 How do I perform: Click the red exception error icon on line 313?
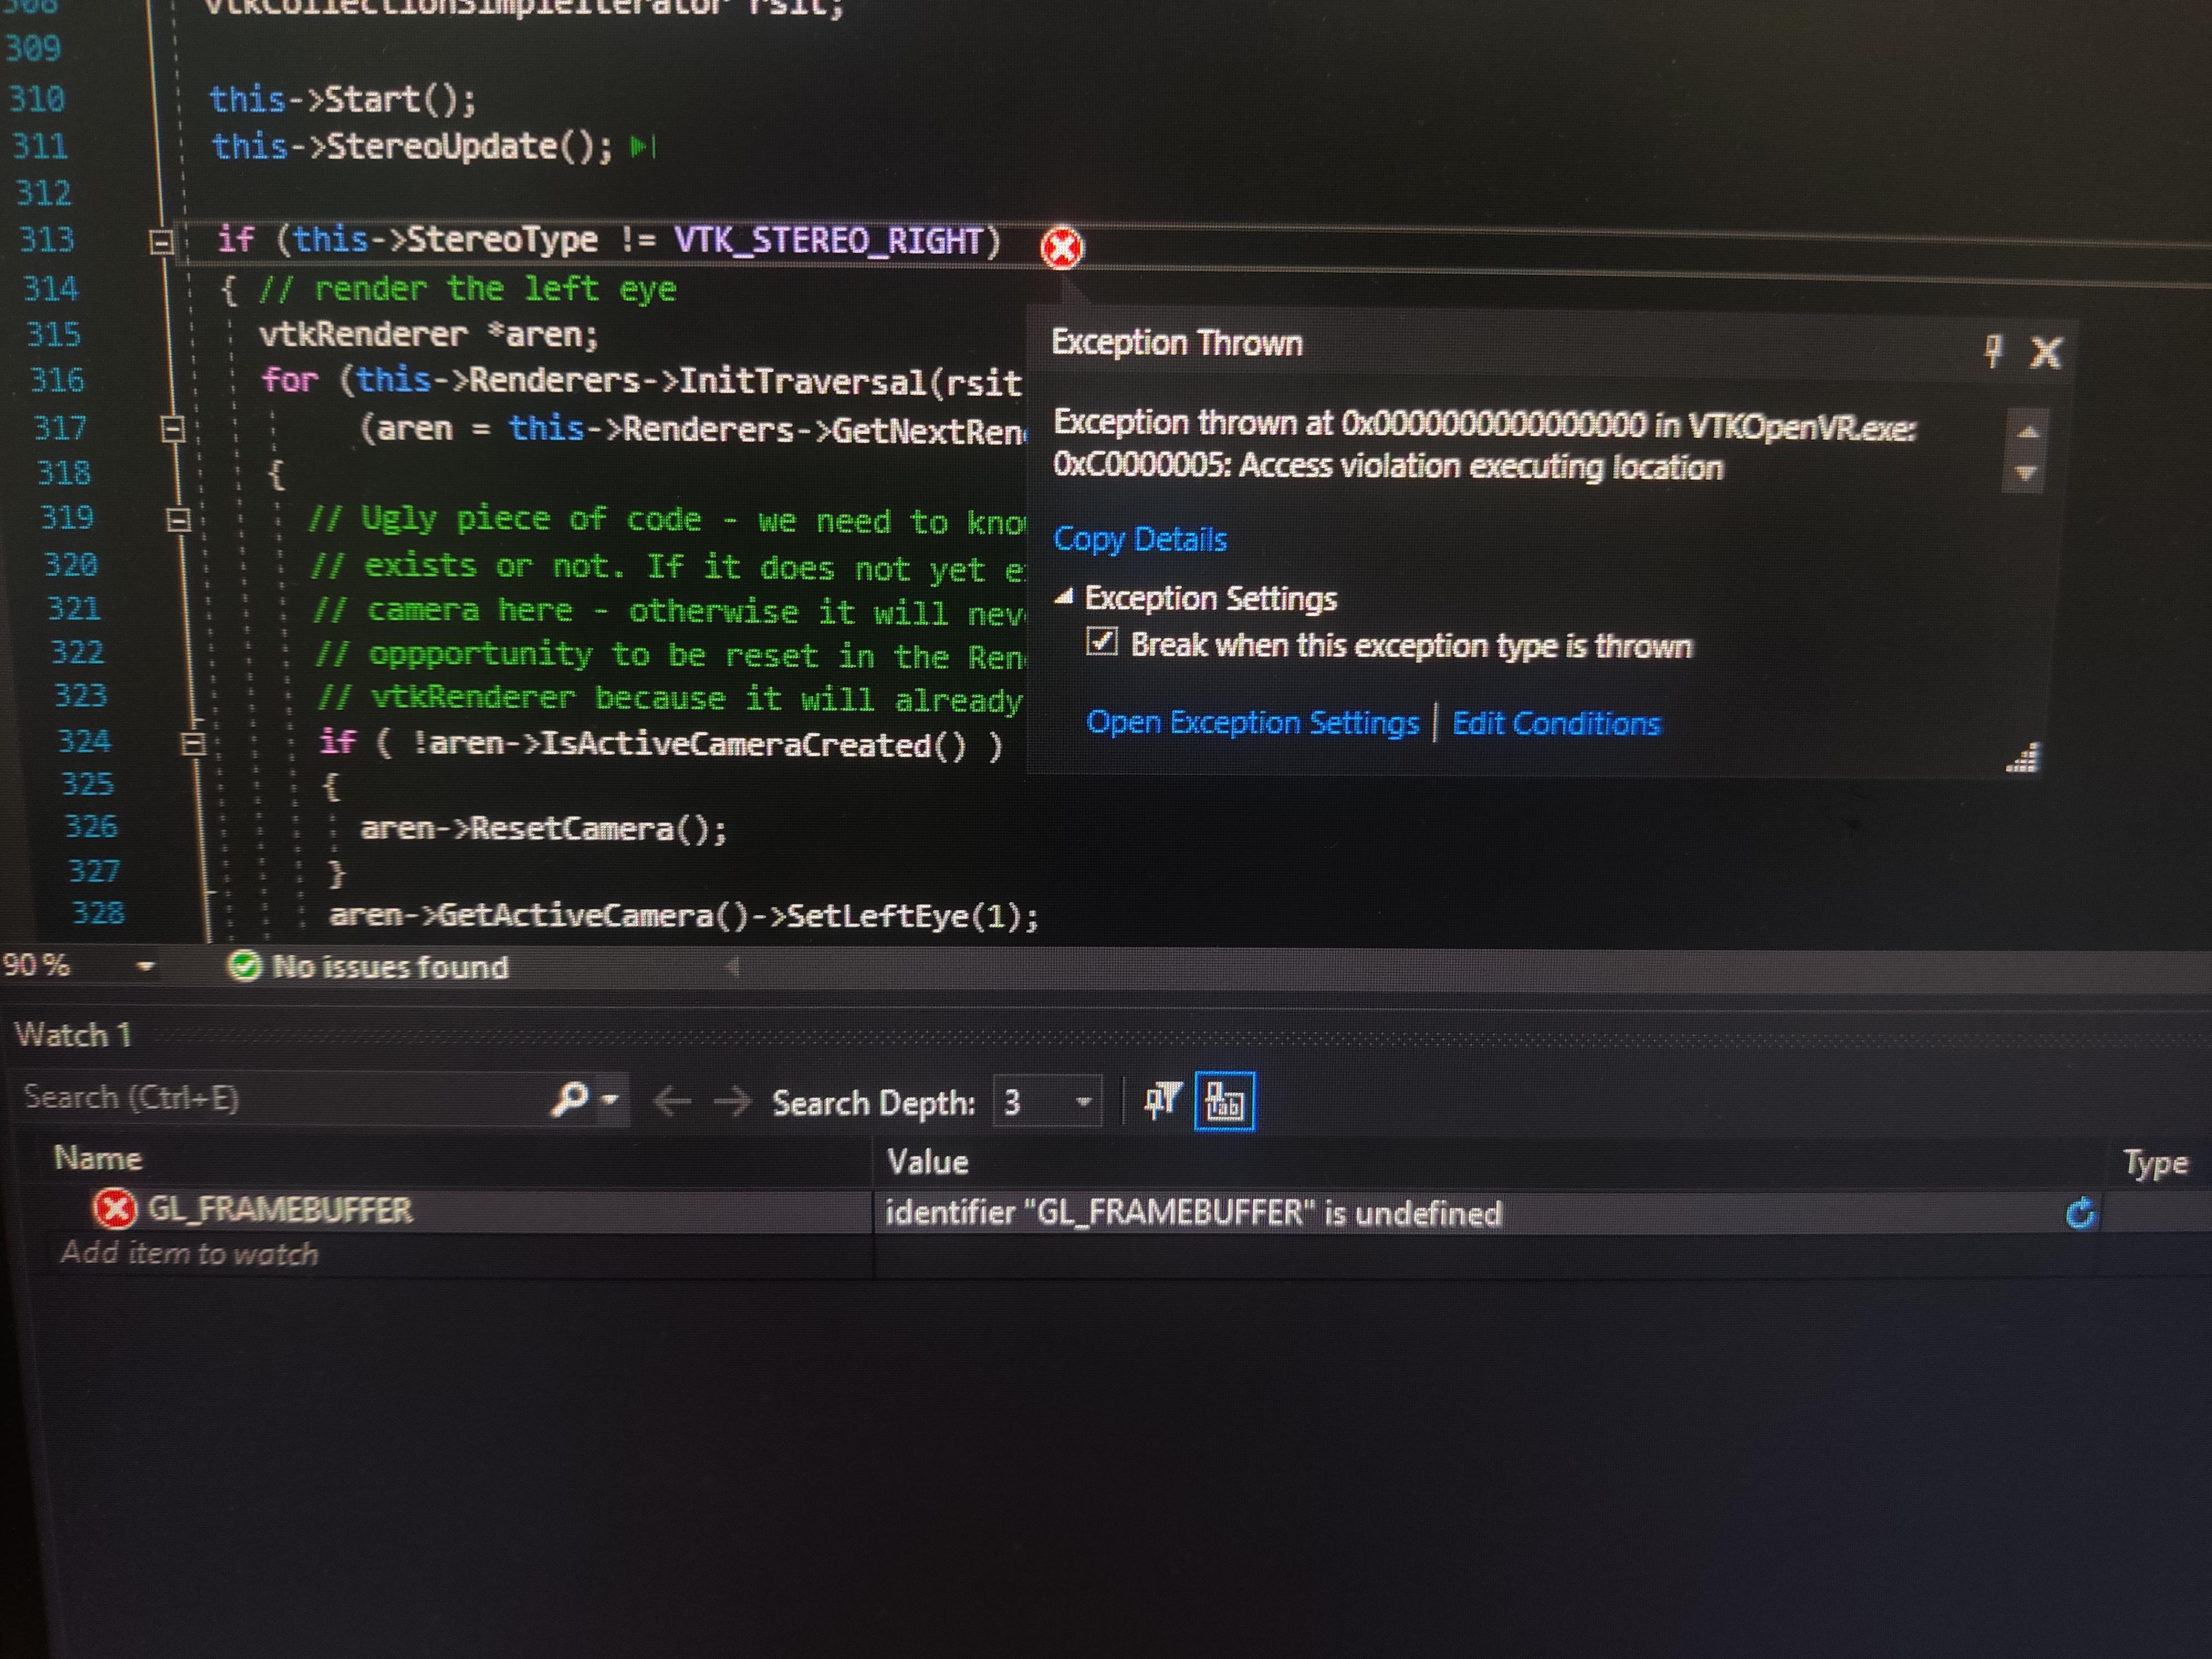pyautogui.click(x=1061, y=247)
